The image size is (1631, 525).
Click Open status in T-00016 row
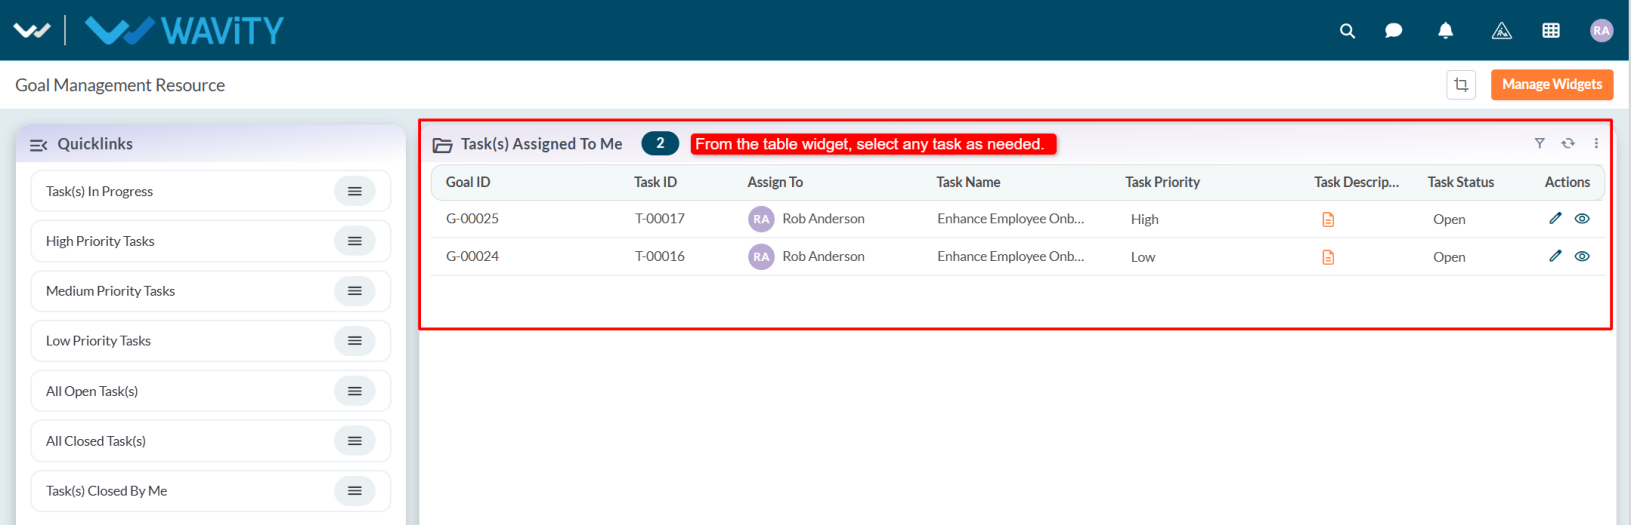coord(1449,257)
